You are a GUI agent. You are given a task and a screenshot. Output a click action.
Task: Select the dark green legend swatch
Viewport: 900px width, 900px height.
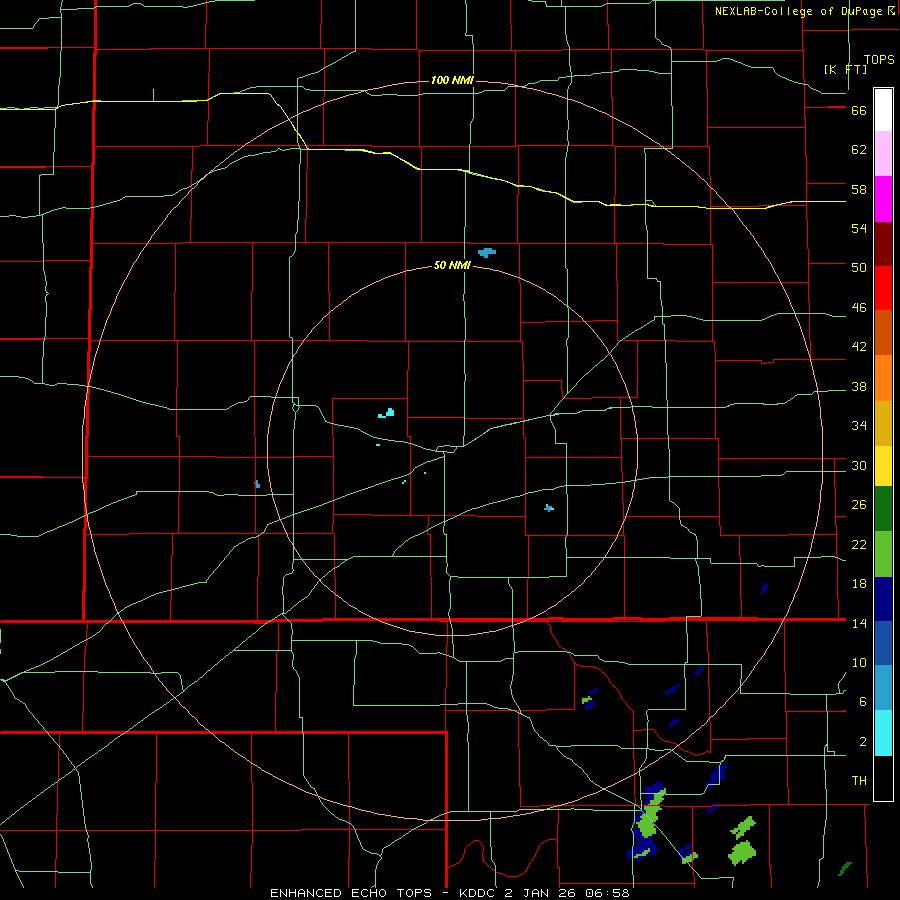tap(883, 509)
